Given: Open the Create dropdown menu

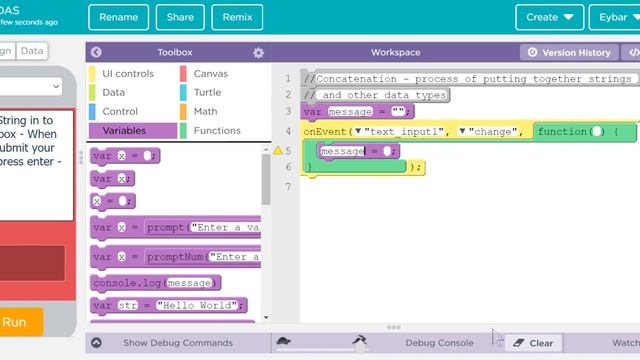Looking at the screenshot, I should [549, 17].
